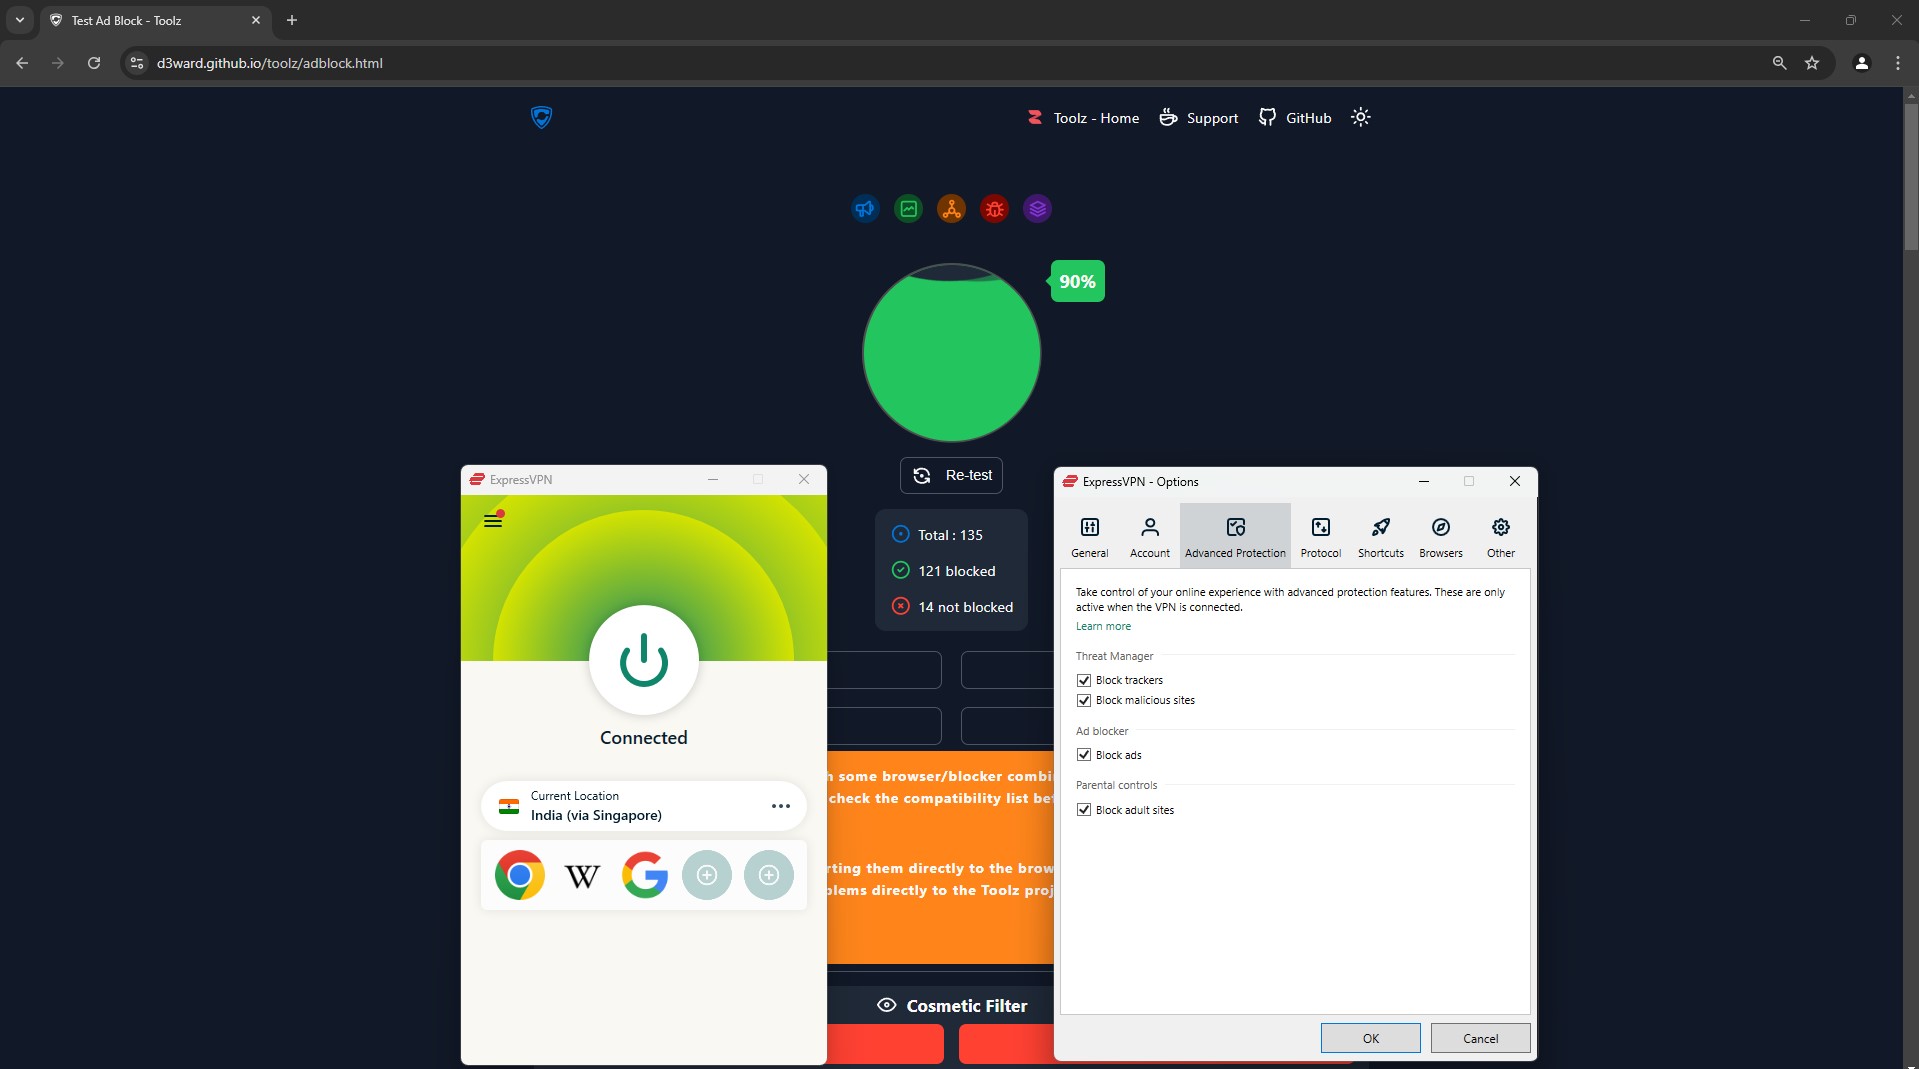Click the "14 not blocked" result text

[965, 607]
